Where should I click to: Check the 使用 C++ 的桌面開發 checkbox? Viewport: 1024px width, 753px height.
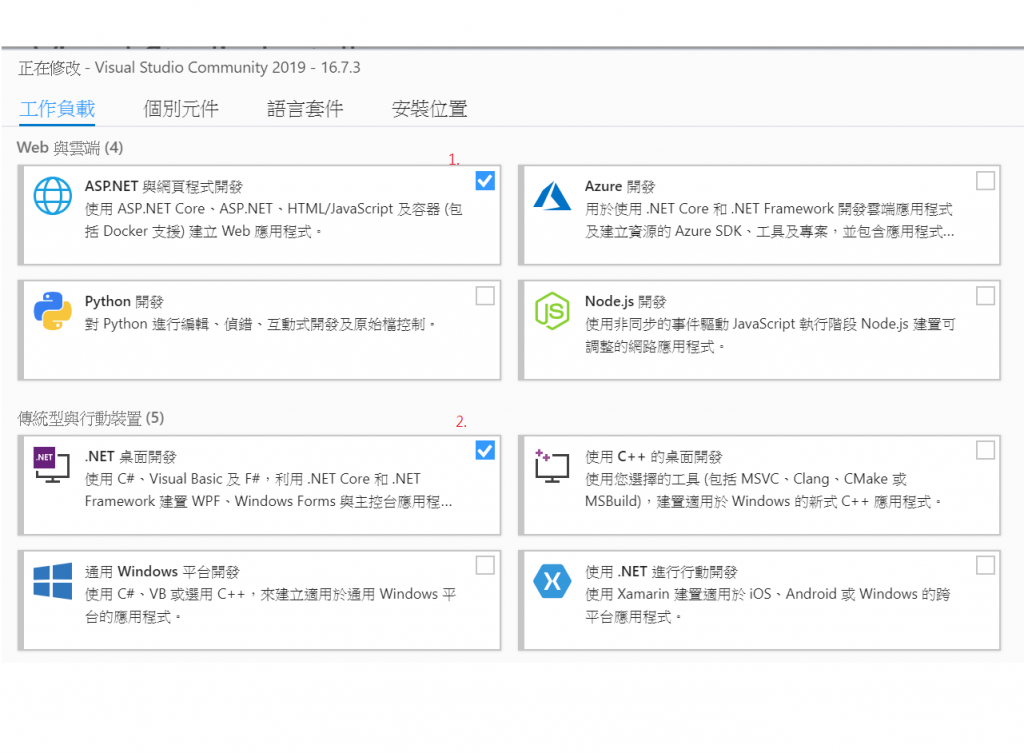[985, 450]
